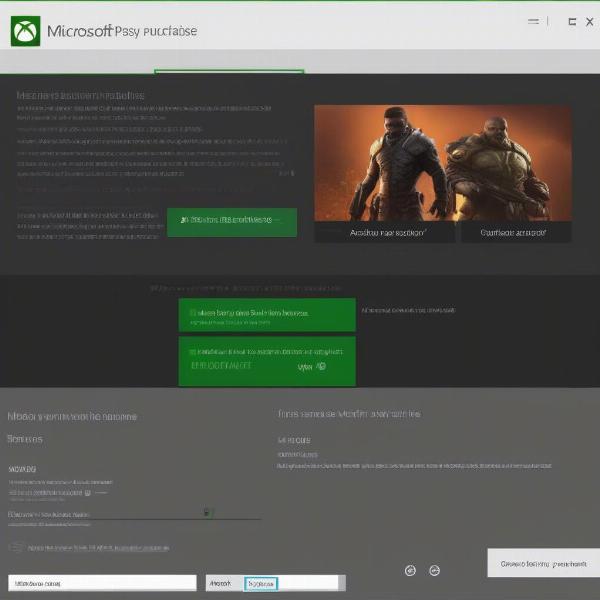Click the green lock icon on the underlined field
This screenshot has height=600, width=600.
pyautogui.click(x=207, y=513)
